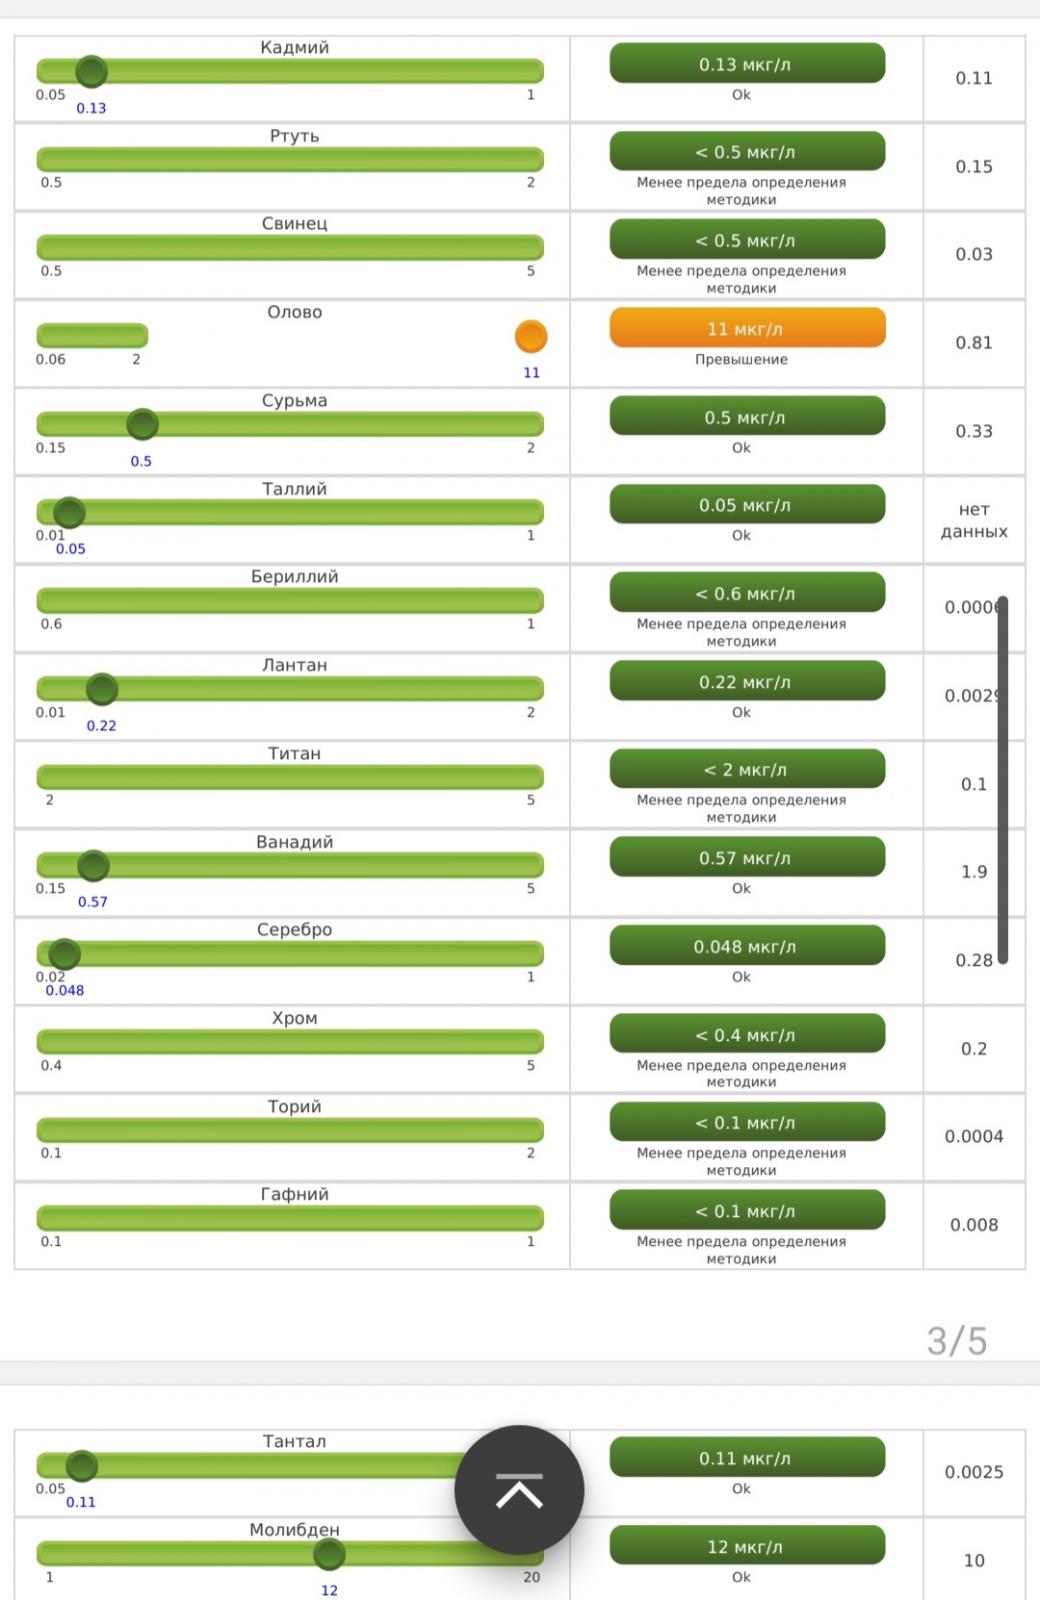The width and height of the screenshot is (1040, 1600).
Task: Click the orange 11 мкг/л badge
Action: 747,329
